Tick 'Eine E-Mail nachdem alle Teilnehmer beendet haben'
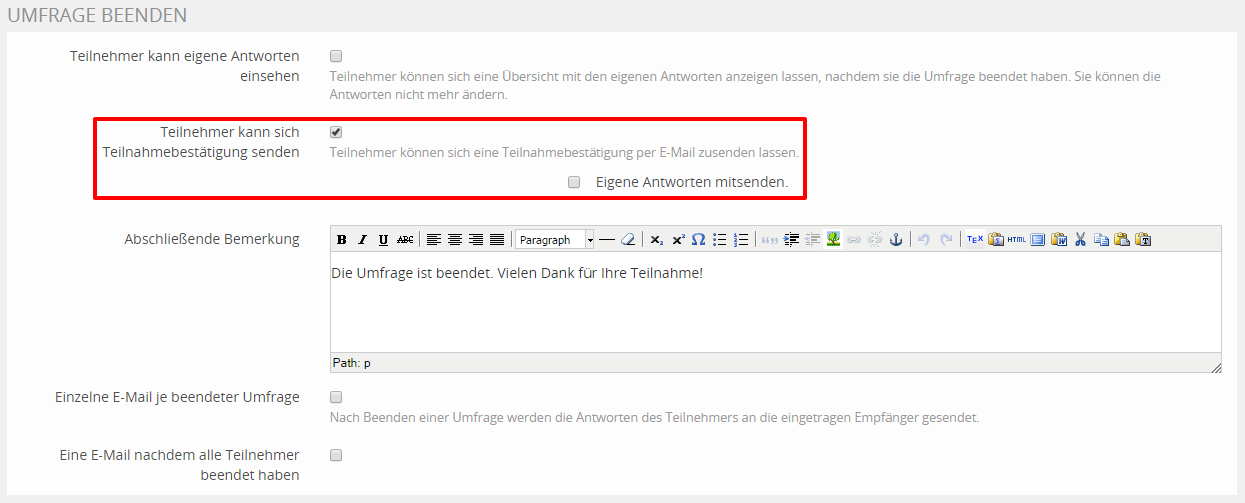 [x=336, y=455]
